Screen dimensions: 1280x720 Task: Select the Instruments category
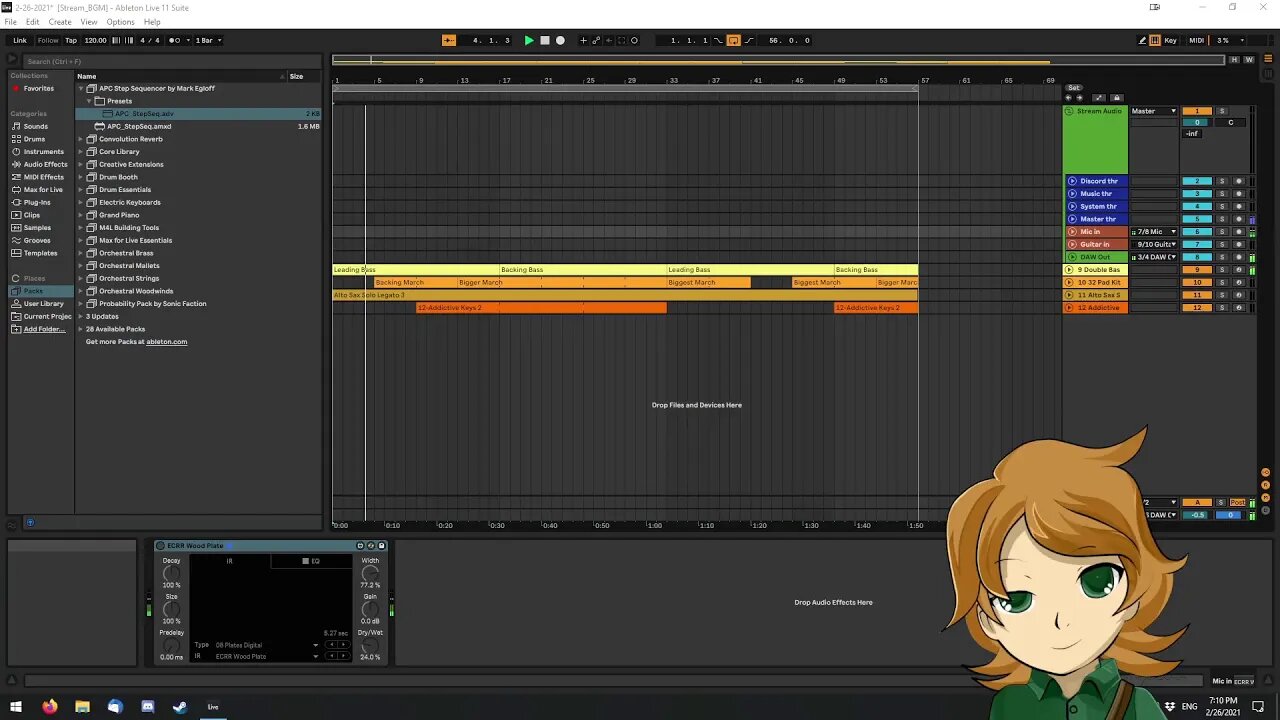point(43,152)
